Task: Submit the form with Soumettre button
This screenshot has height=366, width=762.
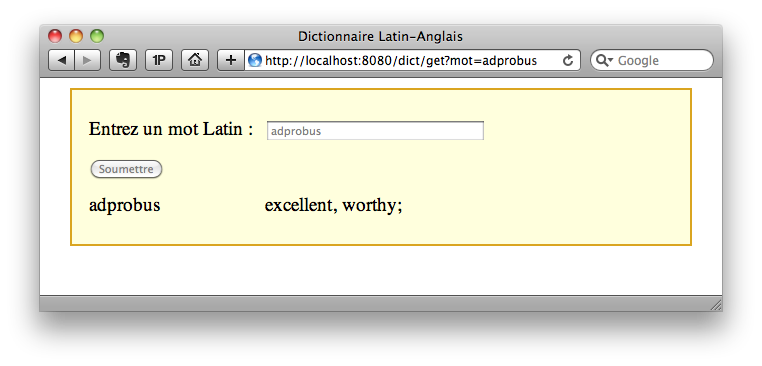Action: [126, 169]
